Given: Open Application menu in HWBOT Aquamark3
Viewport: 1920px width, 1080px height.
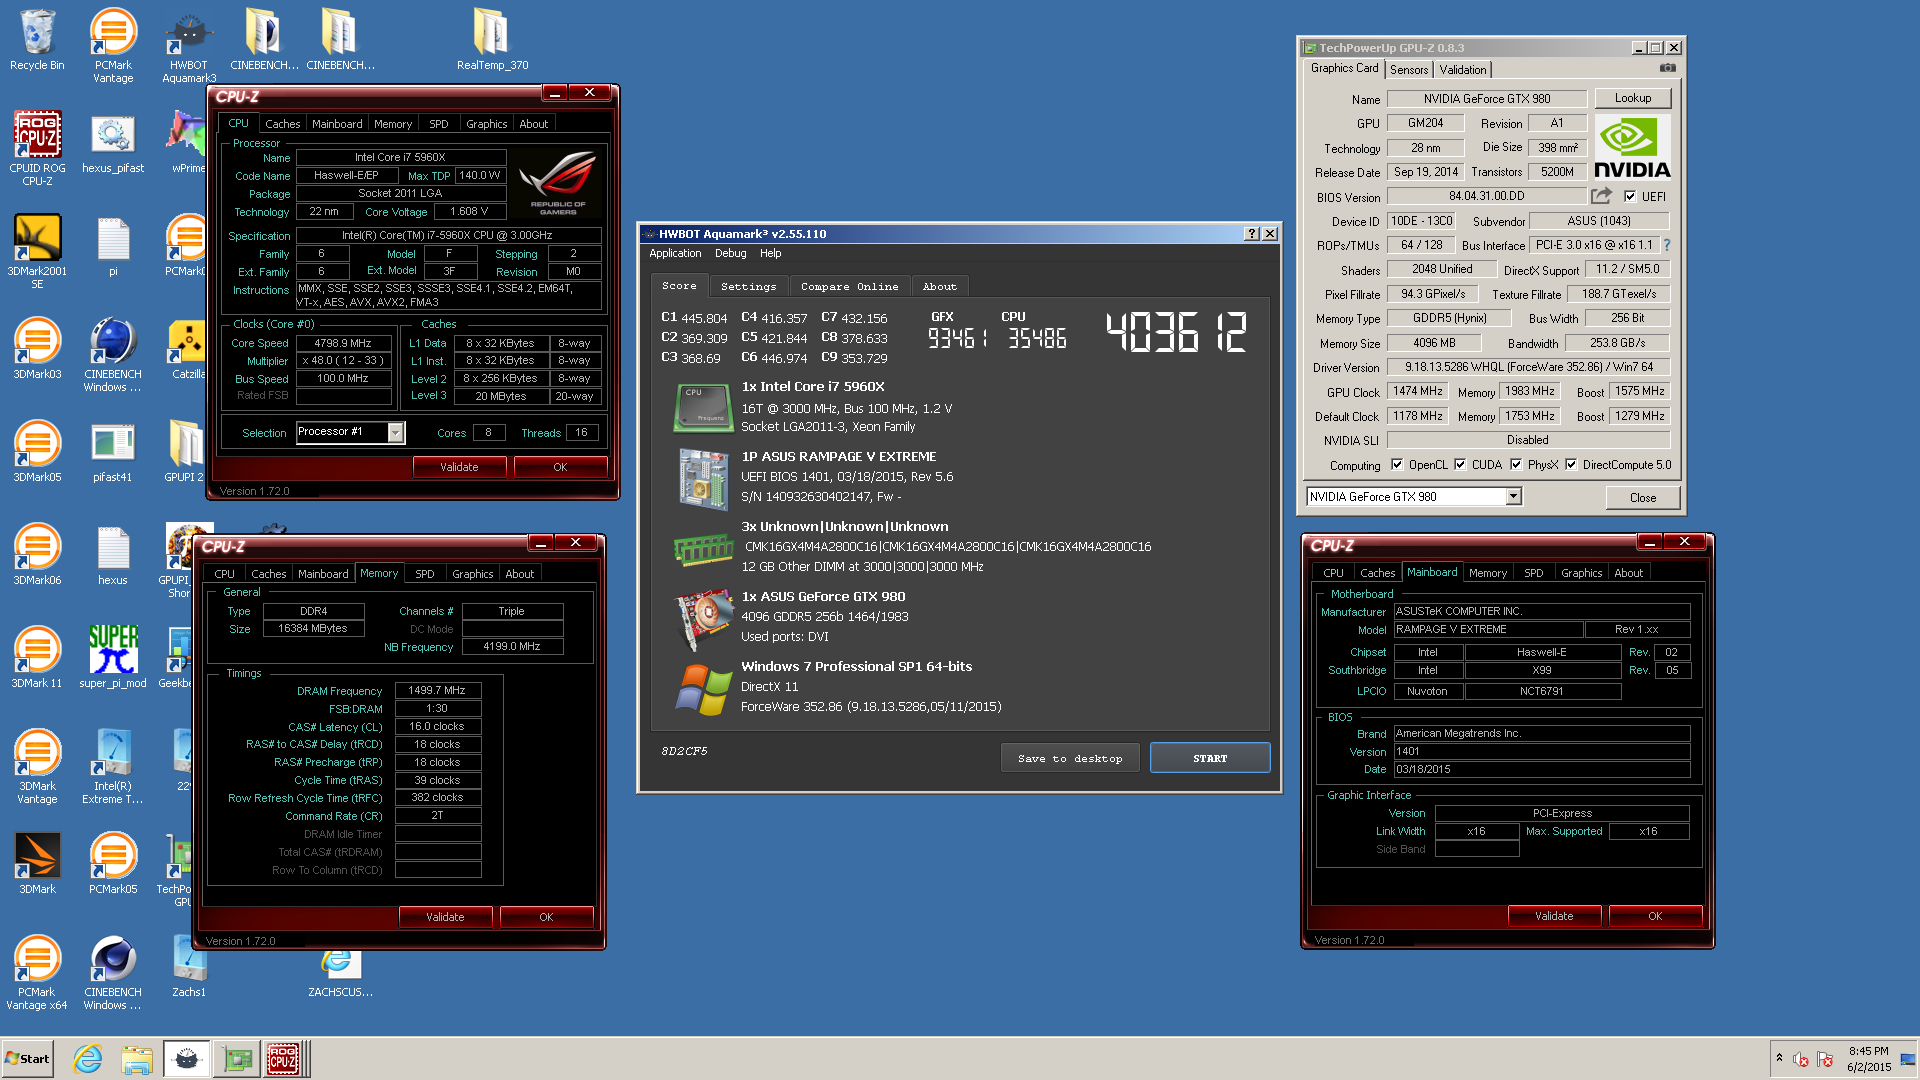Looking at the screenshot, I should click(675, 254).
